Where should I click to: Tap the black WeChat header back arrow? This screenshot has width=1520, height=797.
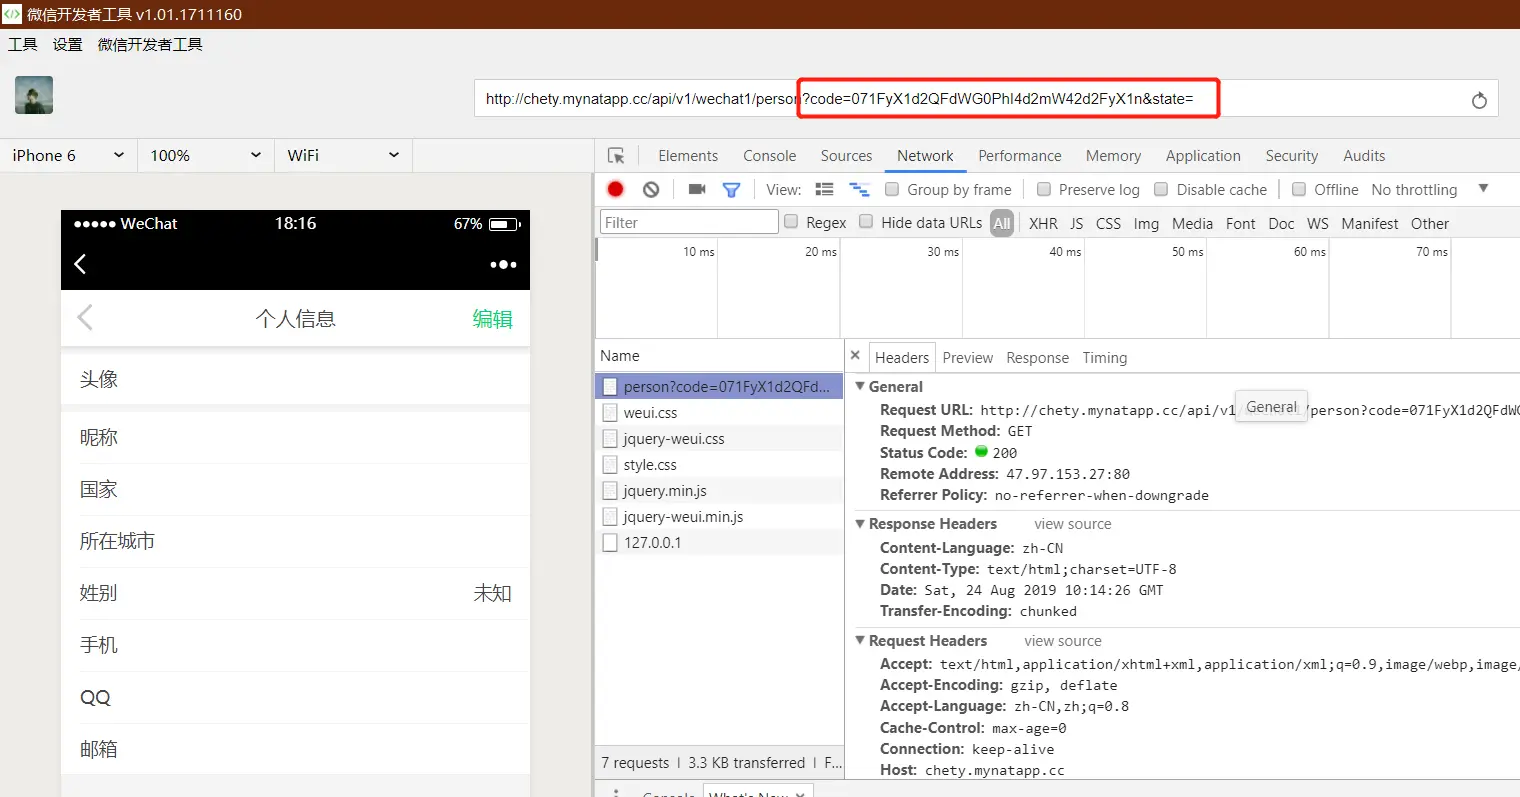click(80, 263)
